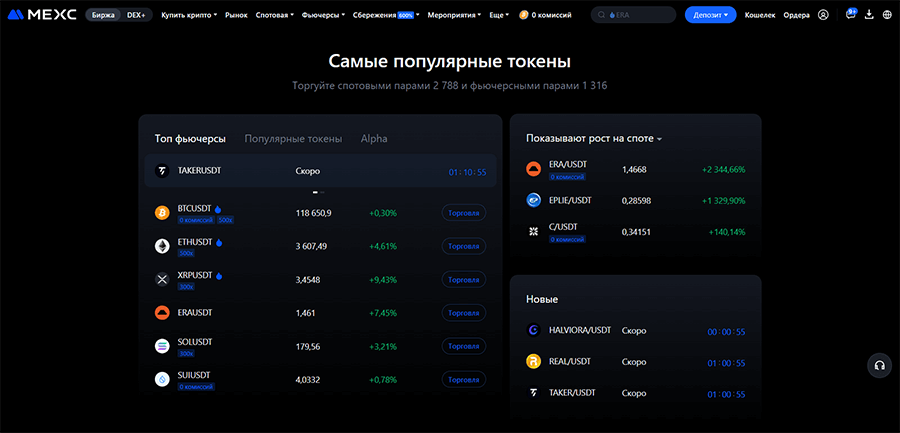
Task: Open the Депозит dropdown button
Action: tap(711, 15)
